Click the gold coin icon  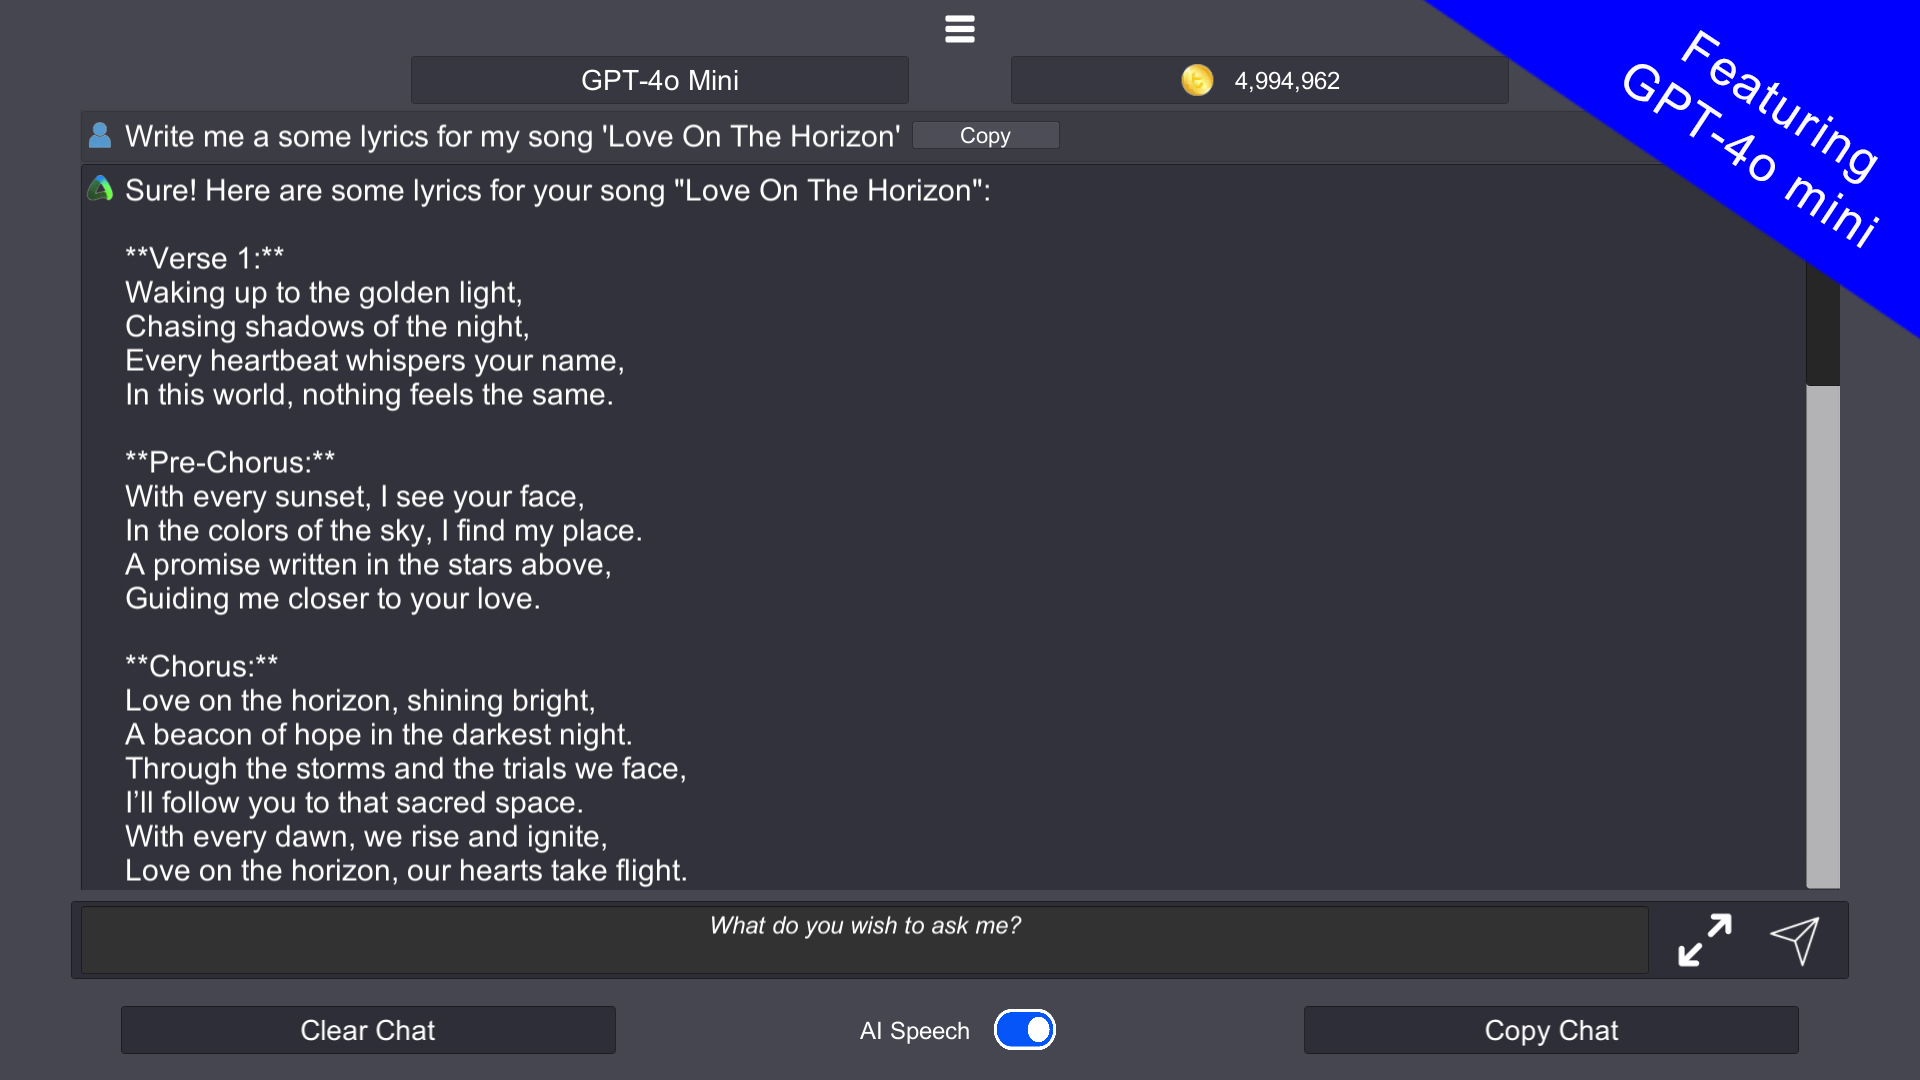[x=1196, y=80]
